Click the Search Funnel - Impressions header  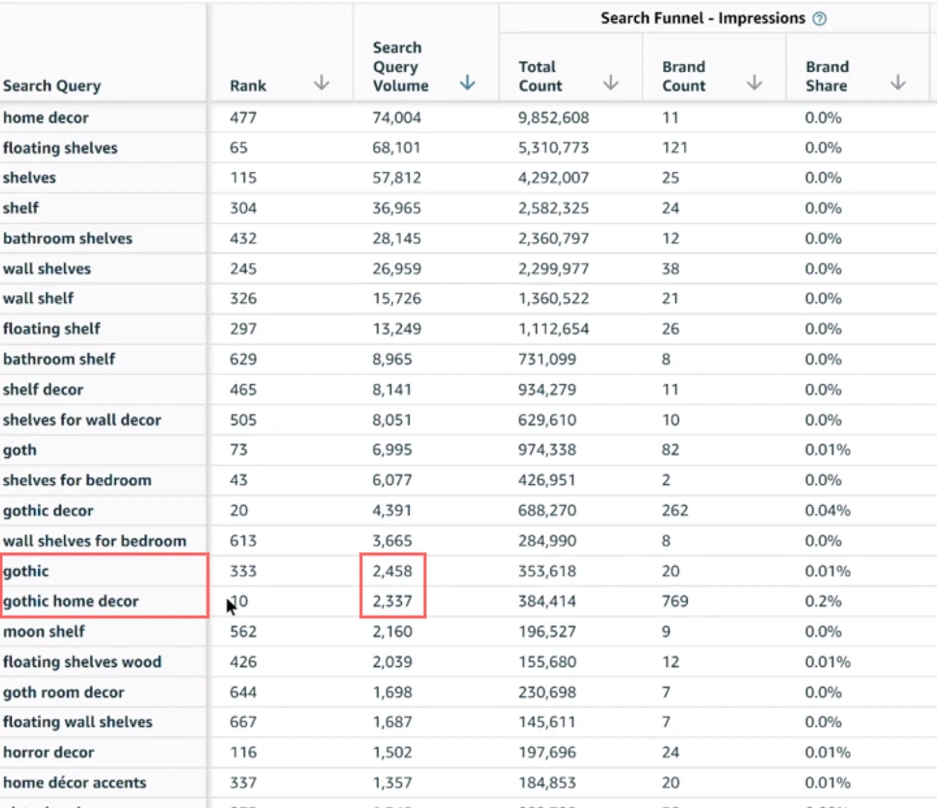pyautogui.click(x=702, y=19)
